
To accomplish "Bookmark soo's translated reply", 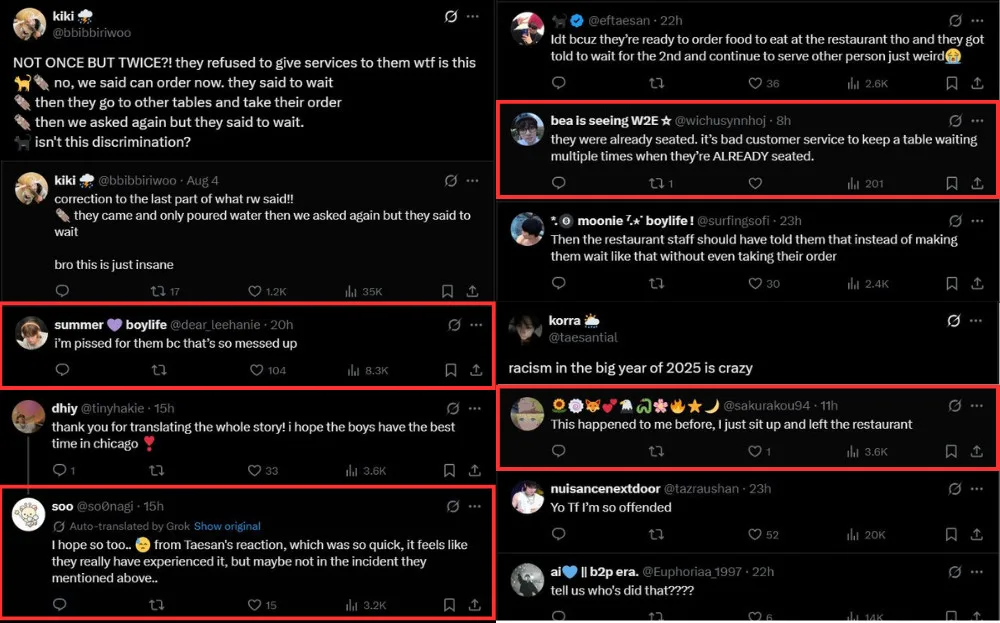I will 448,605.
